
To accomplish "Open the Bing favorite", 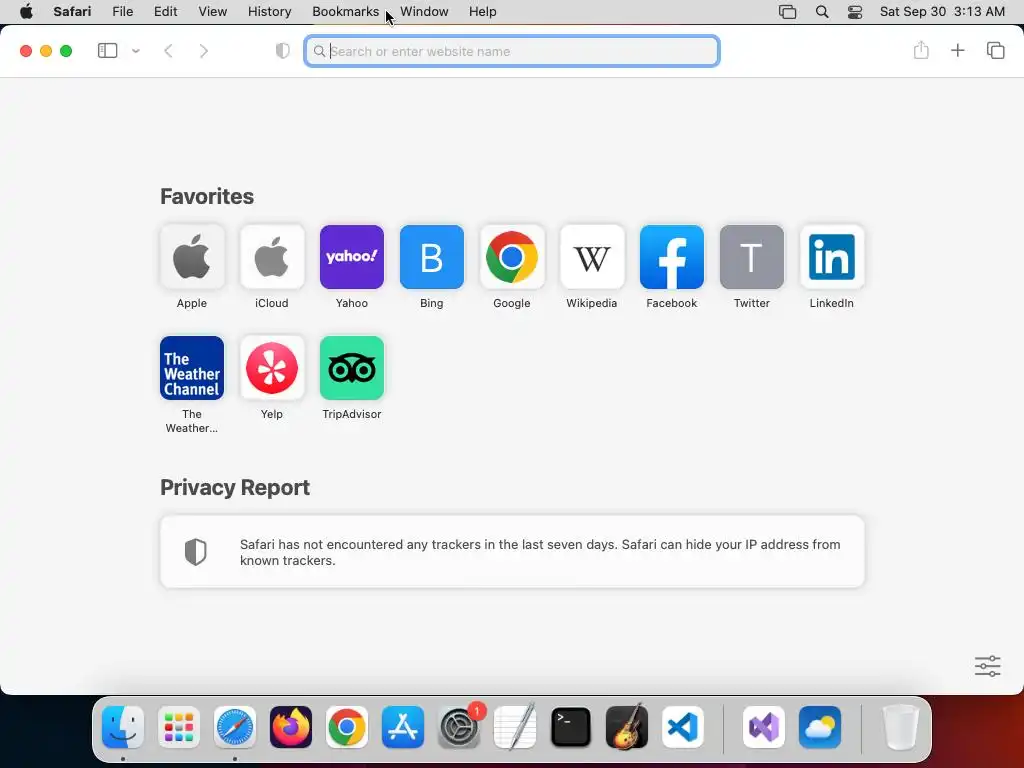I will pos(432,257).
